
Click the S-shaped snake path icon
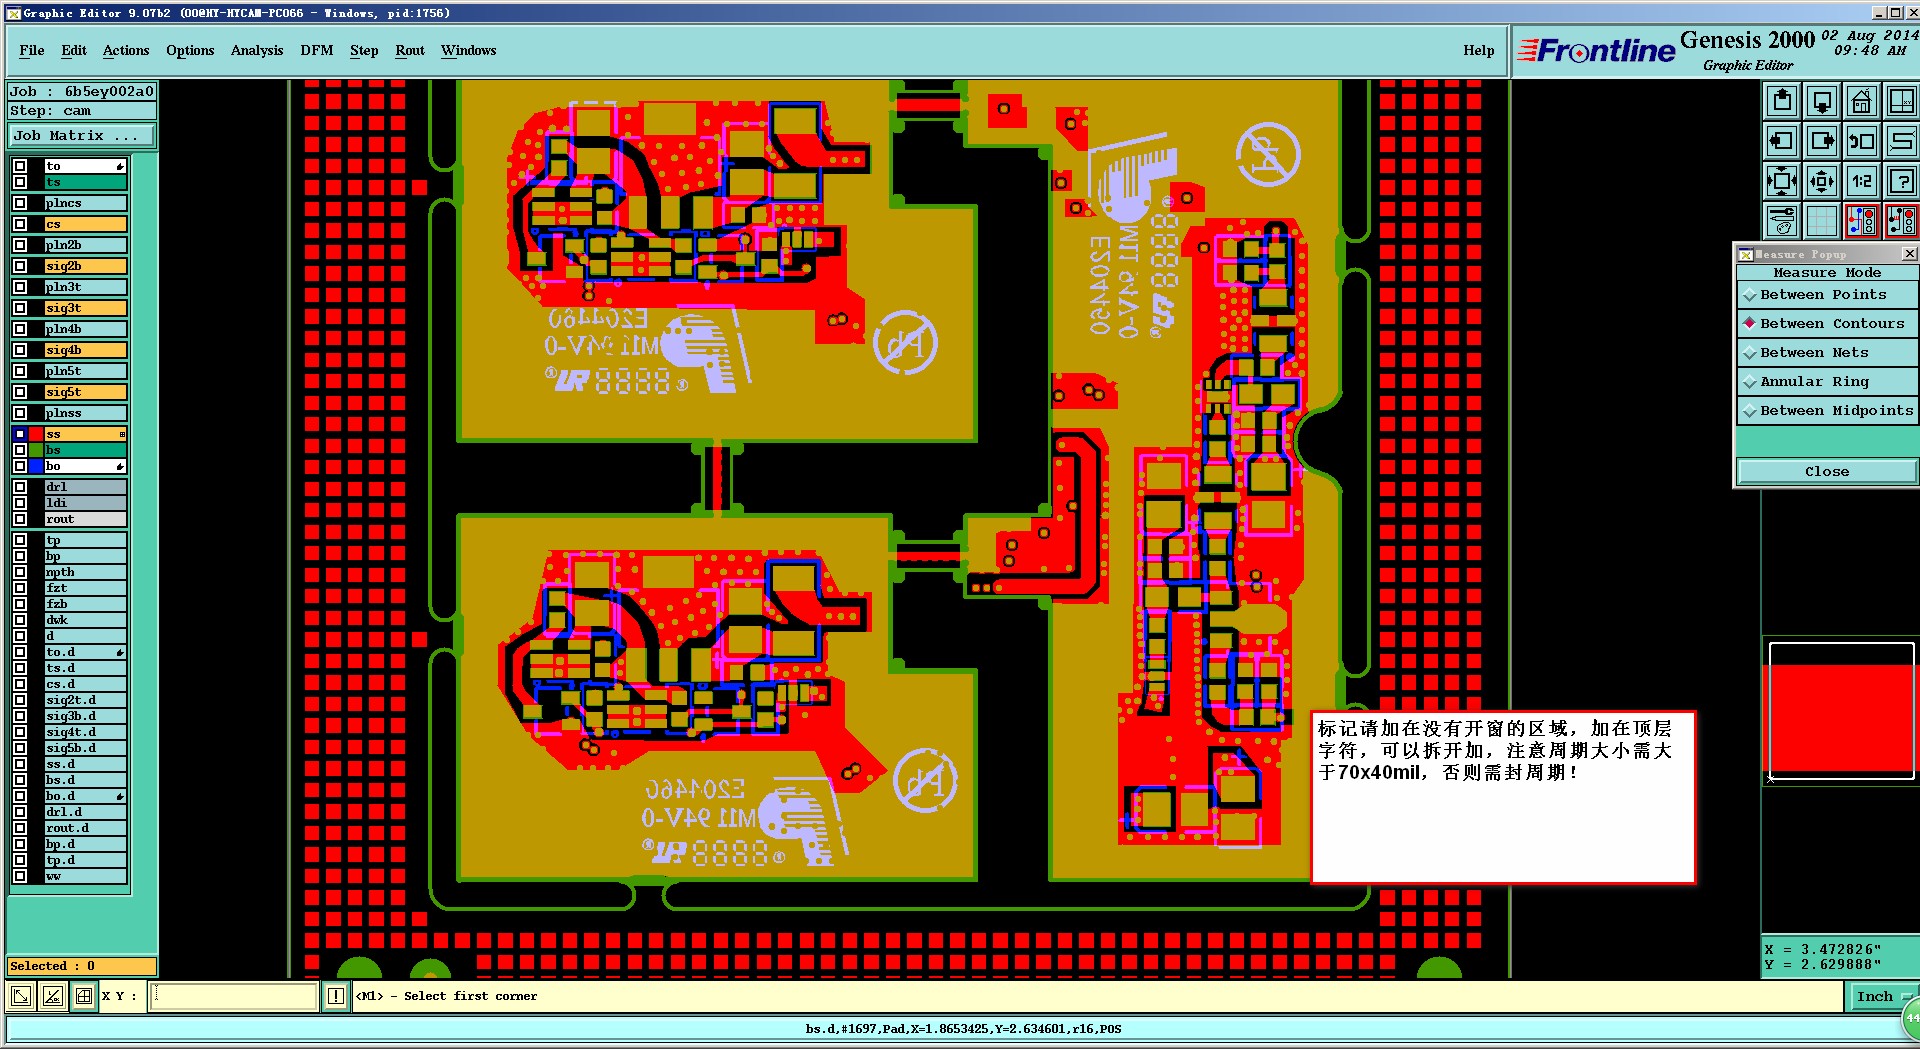pos(1901,141)
